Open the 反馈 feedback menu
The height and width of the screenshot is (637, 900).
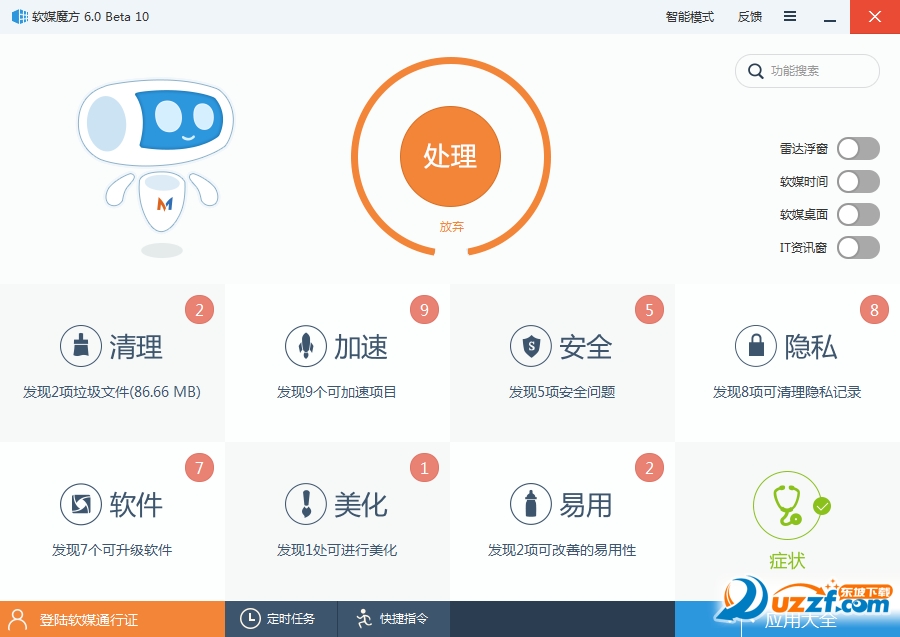[x=750, y=17]
